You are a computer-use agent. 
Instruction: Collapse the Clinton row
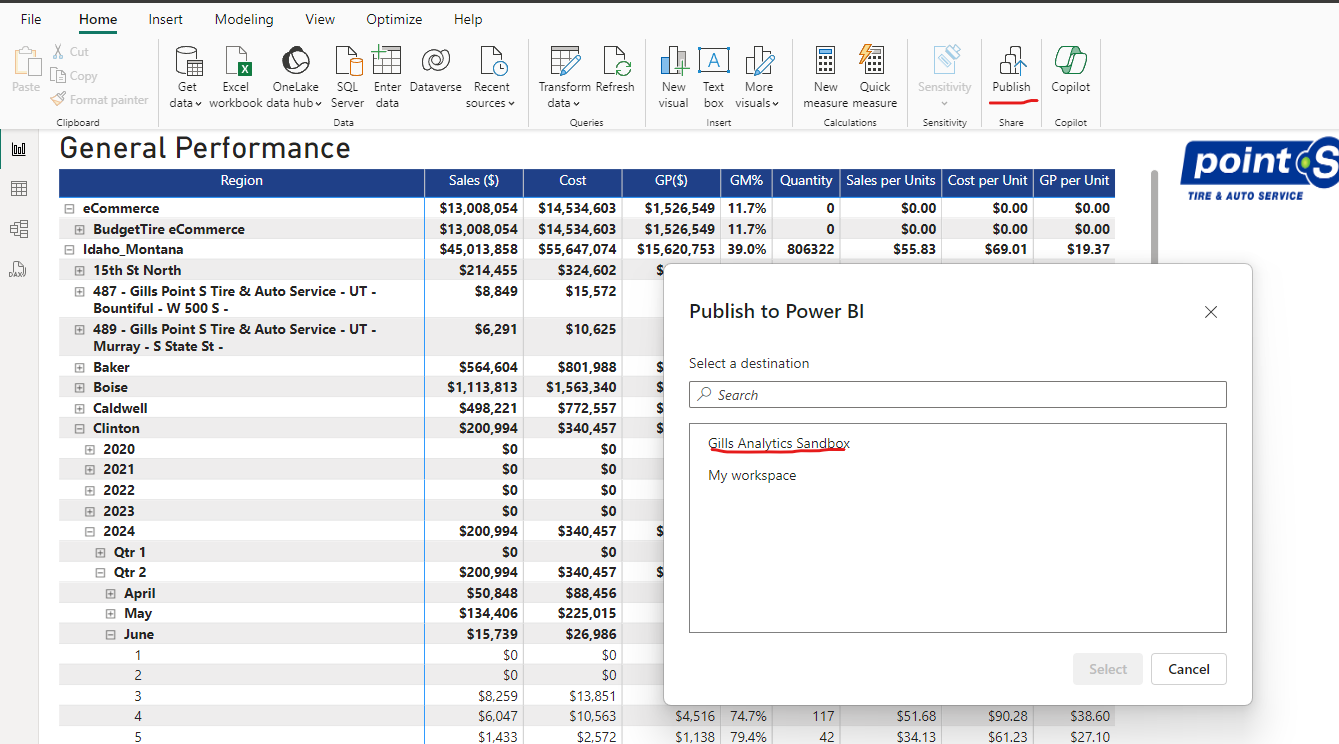(80, 429)
